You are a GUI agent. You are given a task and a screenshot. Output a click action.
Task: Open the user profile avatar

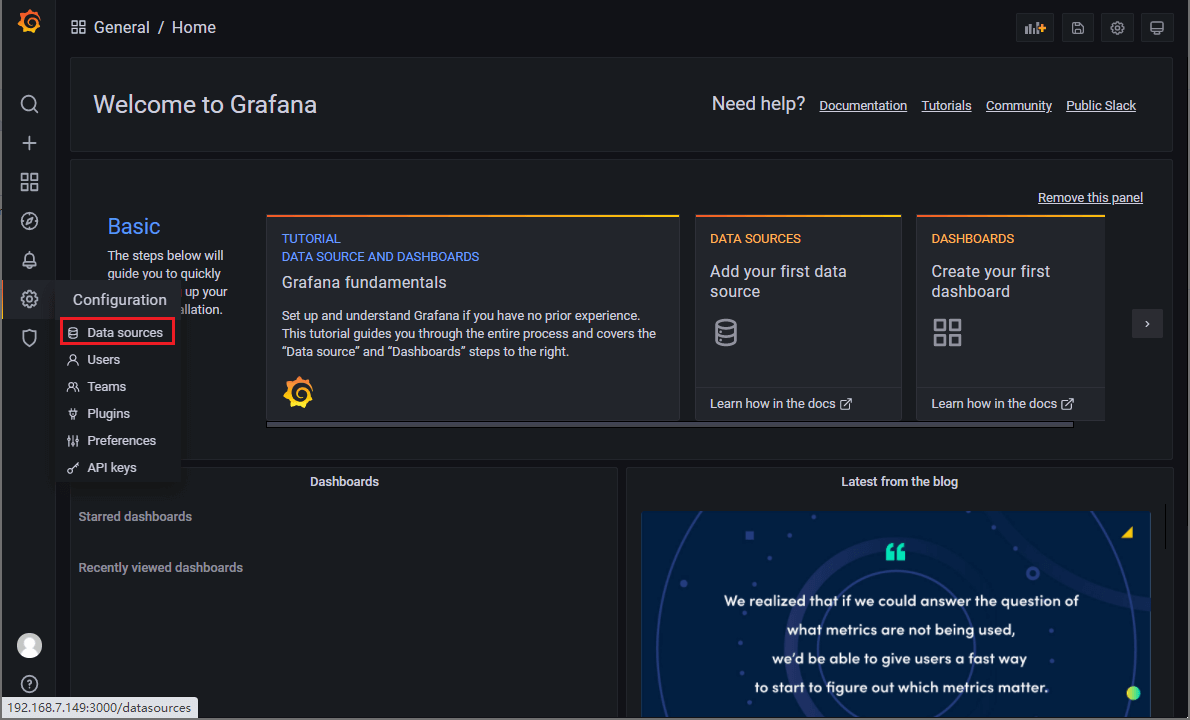point(29,646)
